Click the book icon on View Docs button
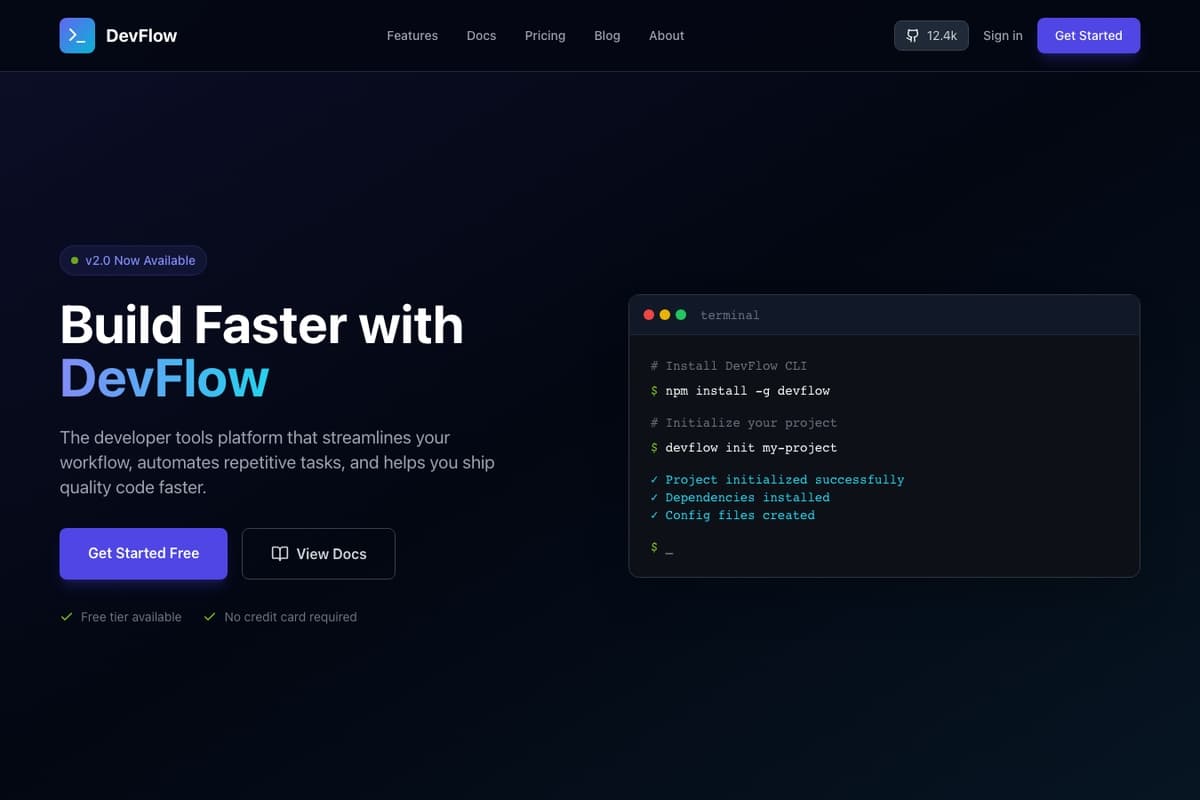Screen dimensions: 1200x800 (279, 553)
